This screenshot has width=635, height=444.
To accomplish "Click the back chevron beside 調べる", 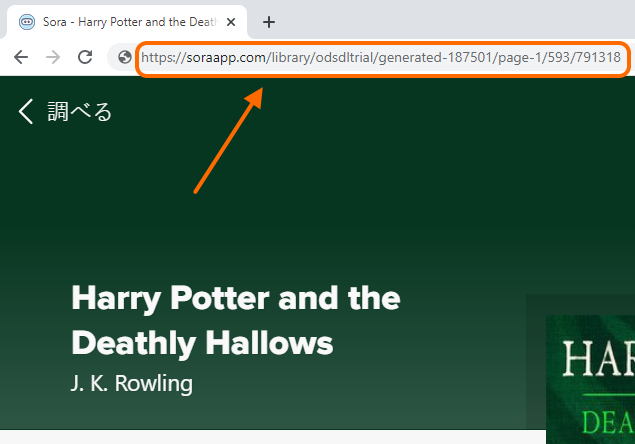I will [26, 111].
